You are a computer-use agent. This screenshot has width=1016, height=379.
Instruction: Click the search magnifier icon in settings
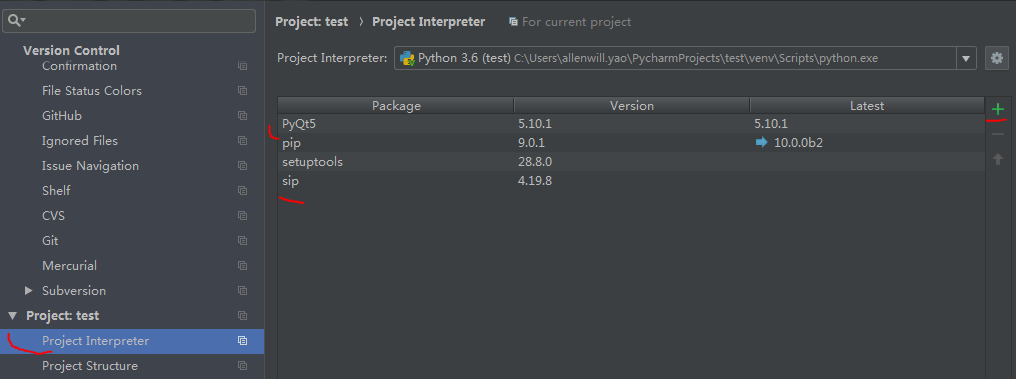(x=16, y=21)
